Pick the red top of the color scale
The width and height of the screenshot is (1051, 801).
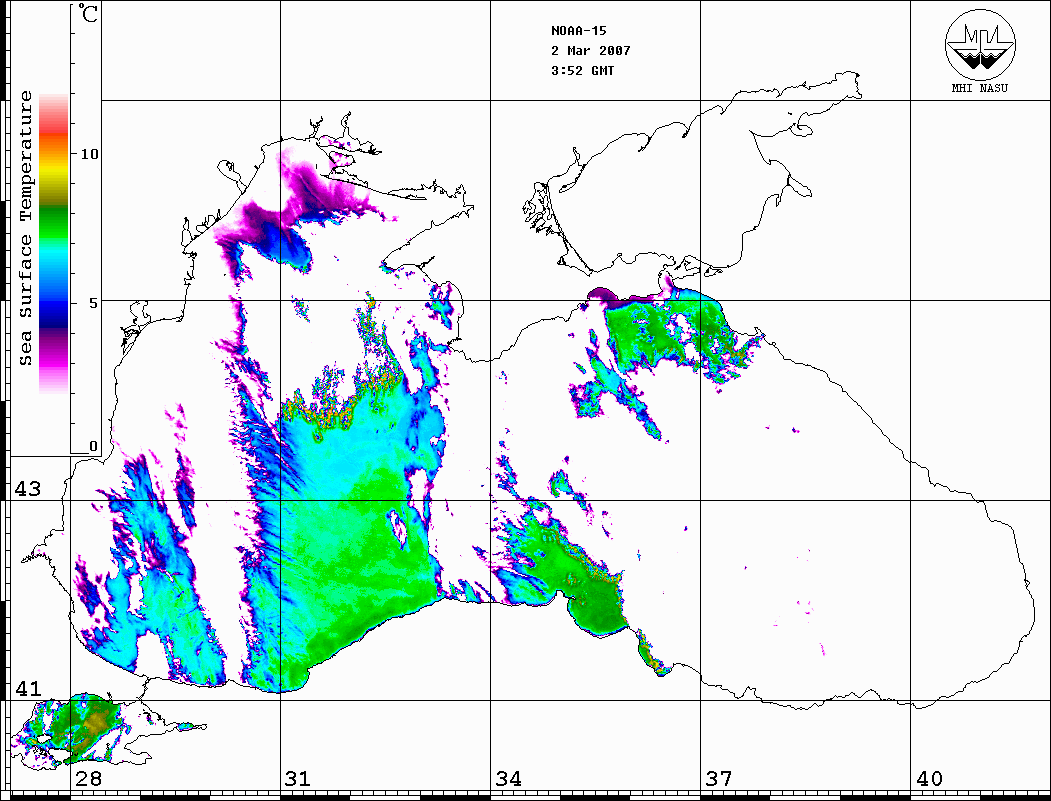point(54,117)
